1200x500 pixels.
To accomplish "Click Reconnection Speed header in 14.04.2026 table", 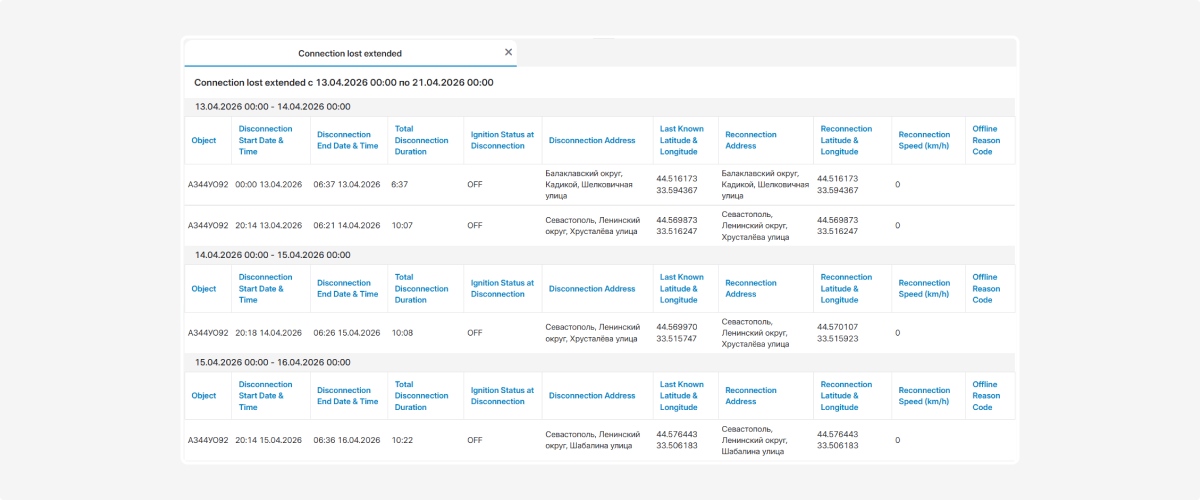I will 924,289.
